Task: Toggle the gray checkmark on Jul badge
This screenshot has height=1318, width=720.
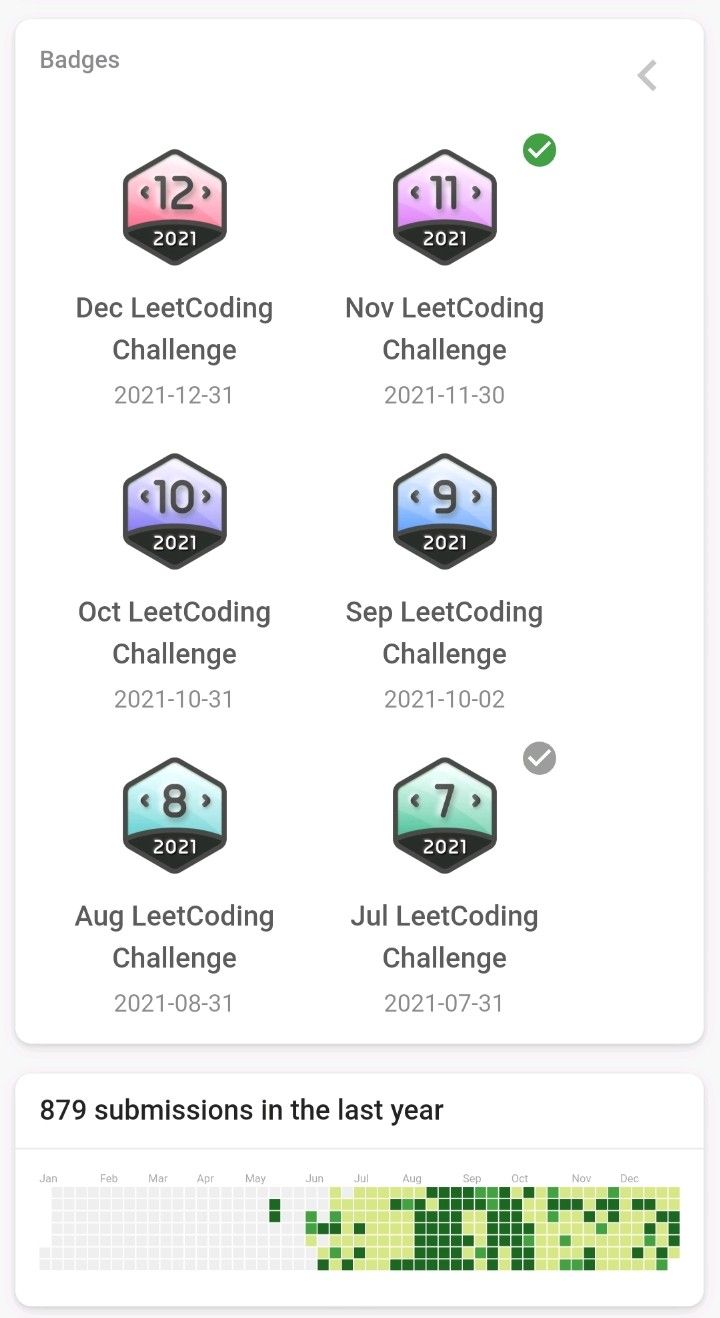Action: (539, 758)
